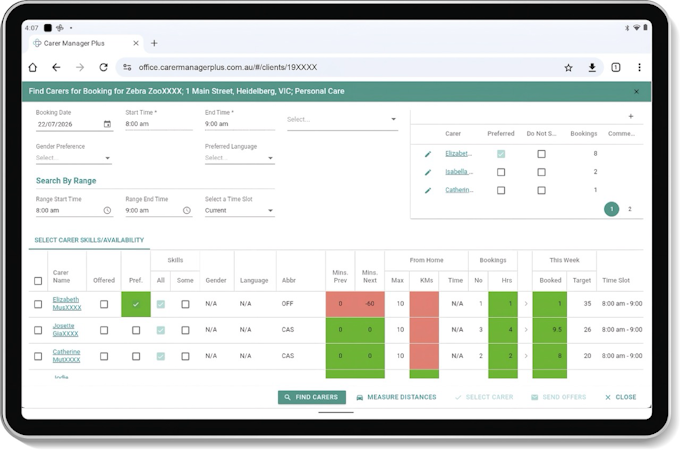Screen dimensions: 680x450
Task: Open the Catherine MutXXXX carer link
Action: [66, 355]
